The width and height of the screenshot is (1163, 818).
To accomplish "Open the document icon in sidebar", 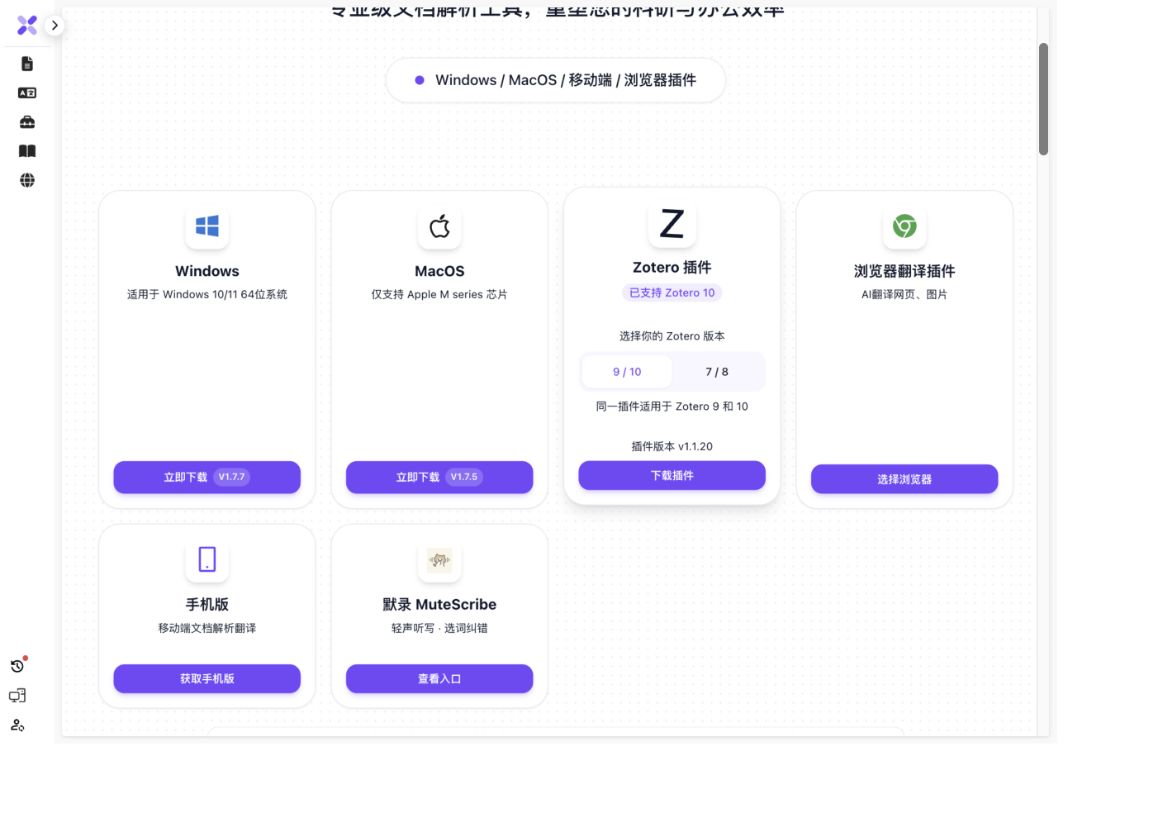I will [27, 64].
